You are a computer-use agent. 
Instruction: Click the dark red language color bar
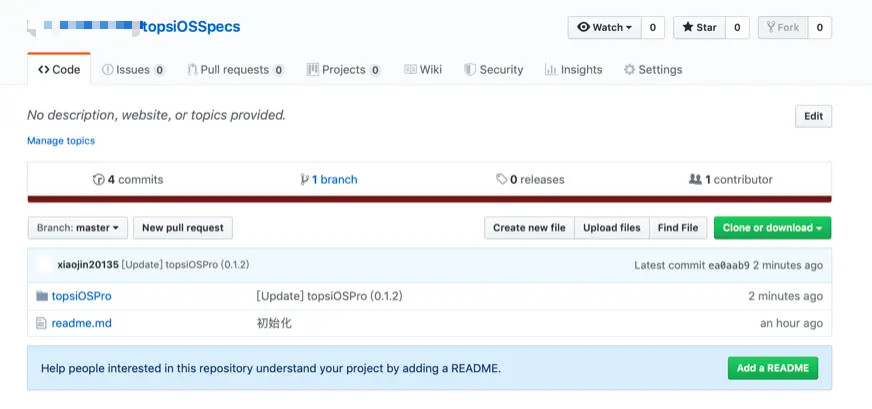coord(429,199)
